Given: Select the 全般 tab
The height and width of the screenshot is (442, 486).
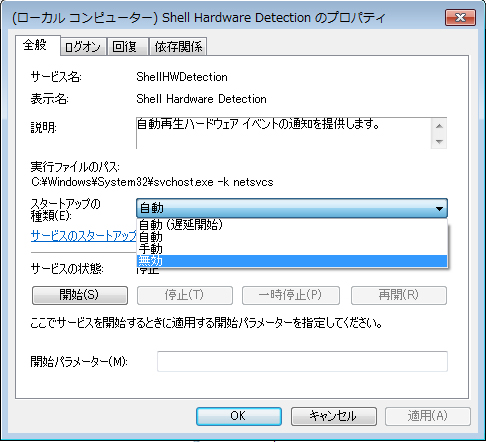Looking at the screenshot, I should point(38,45).
